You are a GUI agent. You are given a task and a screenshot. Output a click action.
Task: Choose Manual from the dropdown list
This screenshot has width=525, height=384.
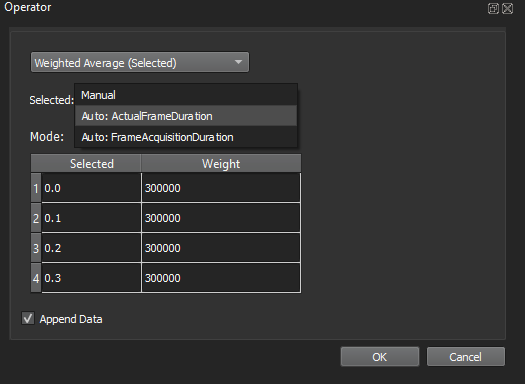pos(186,95)
